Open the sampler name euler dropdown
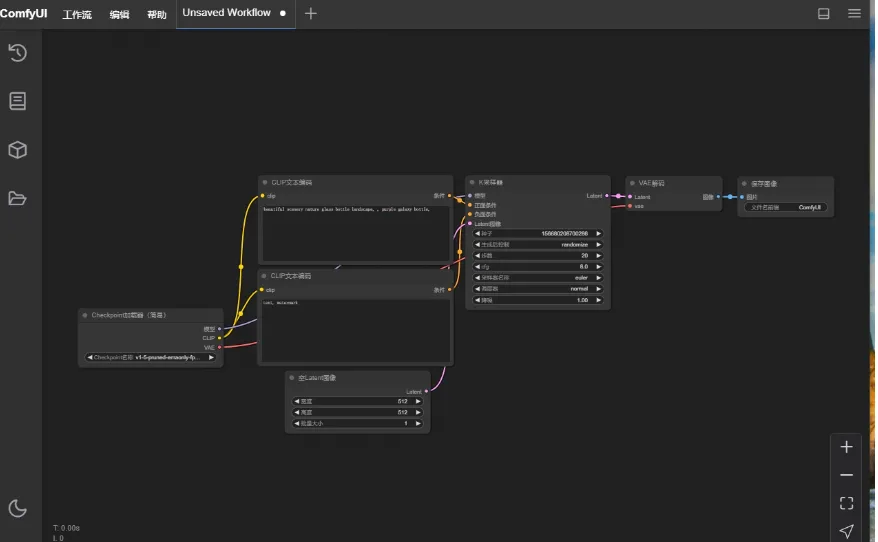Screen dimensions: 878x542 point(538,278)
